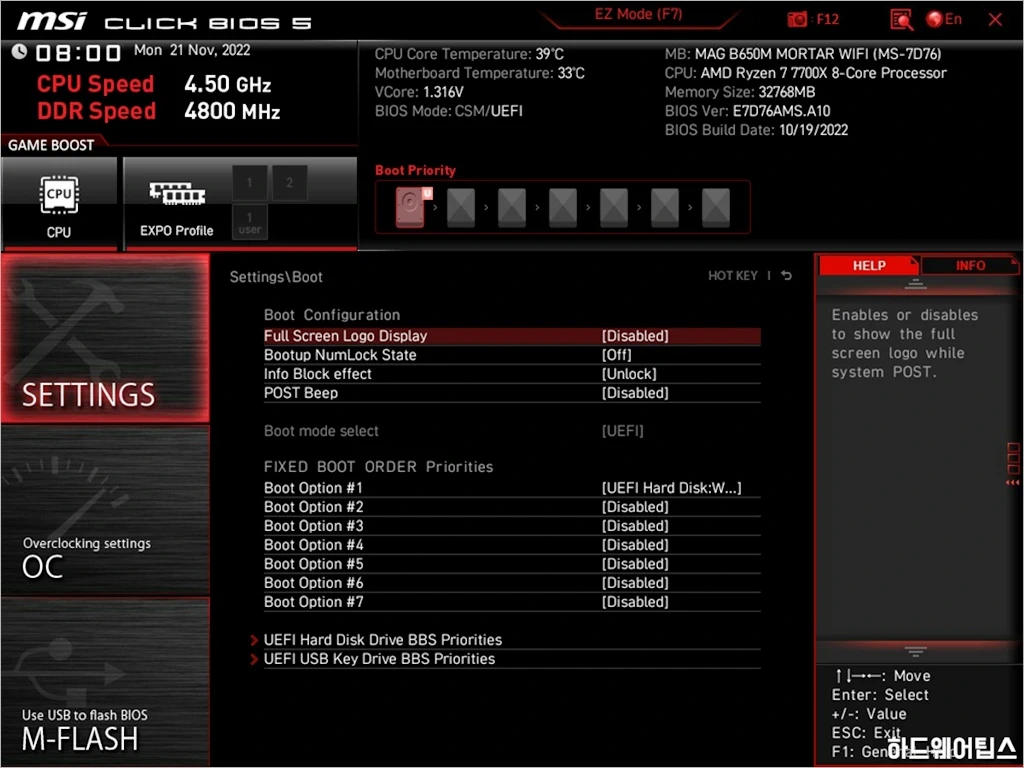
Task: Click the seventh boot priority device slot
Action: [716, 207]
